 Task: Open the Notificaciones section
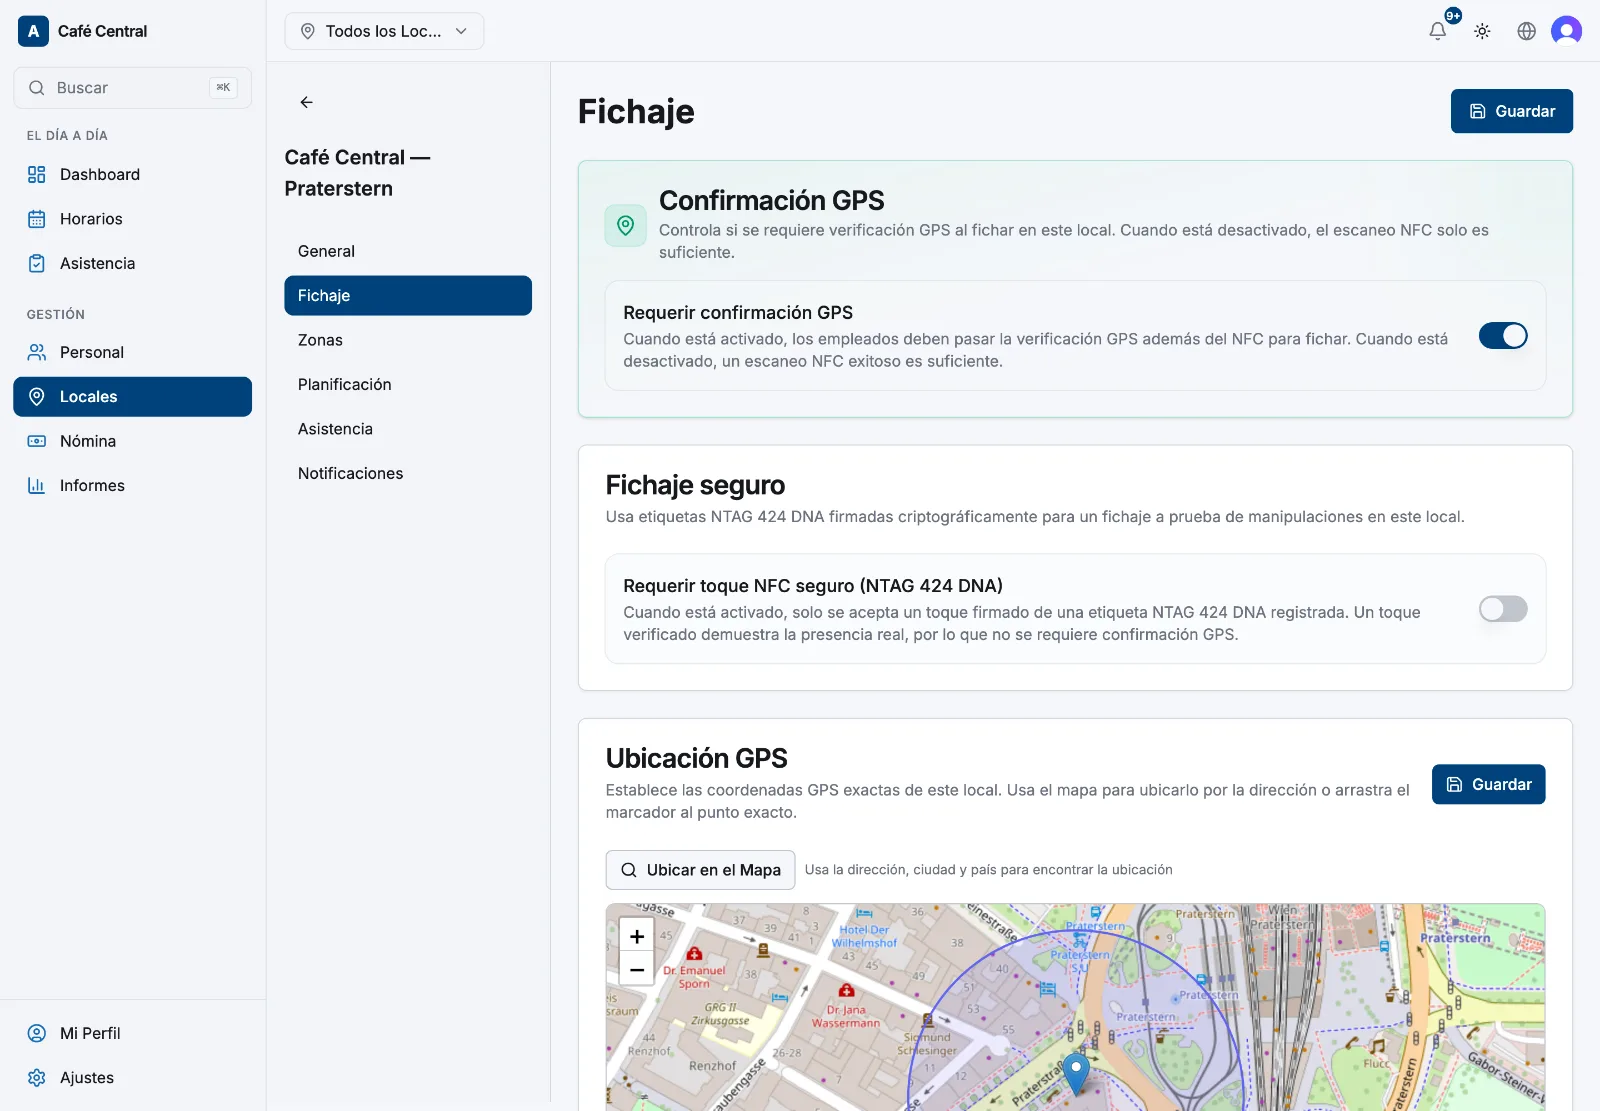pos(408,473)
